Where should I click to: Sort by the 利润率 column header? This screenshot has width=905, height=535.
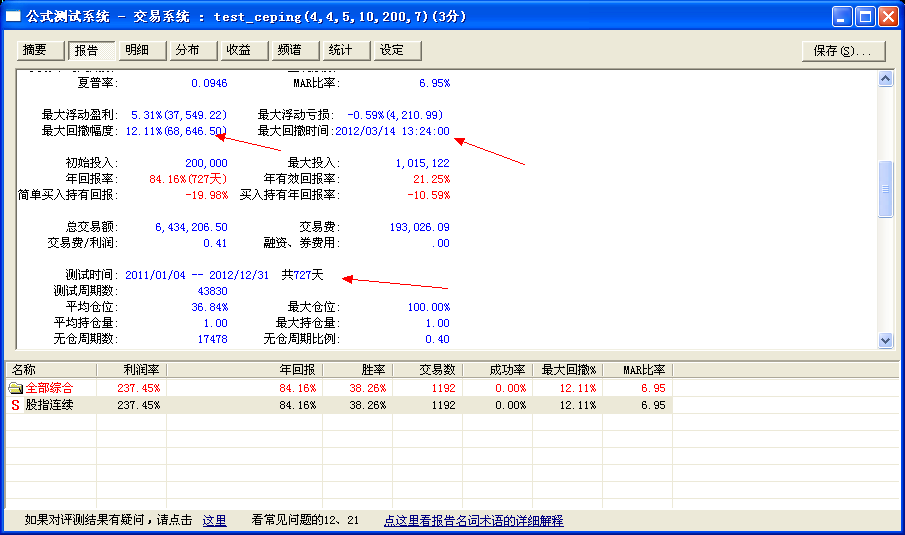click(x=131, y=370)
